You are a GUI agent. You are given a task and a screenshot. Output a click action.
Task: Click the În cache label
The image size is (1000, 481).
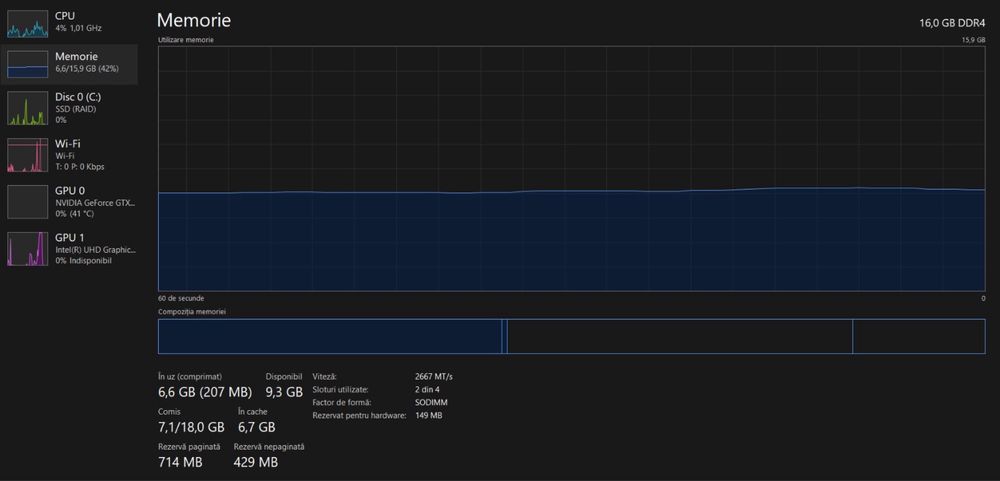[253, 412]
